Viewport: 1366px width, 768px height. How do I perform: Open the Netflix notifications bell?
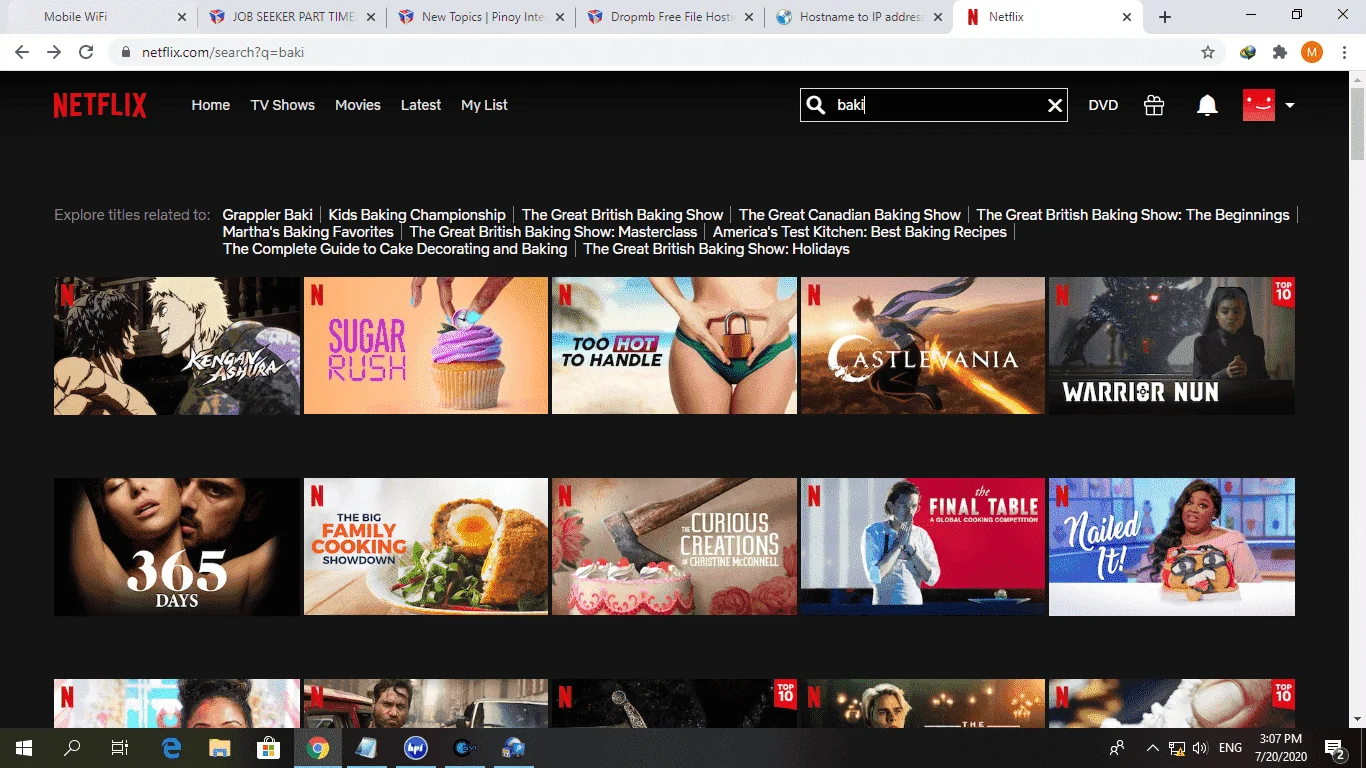coord(1207,105)
